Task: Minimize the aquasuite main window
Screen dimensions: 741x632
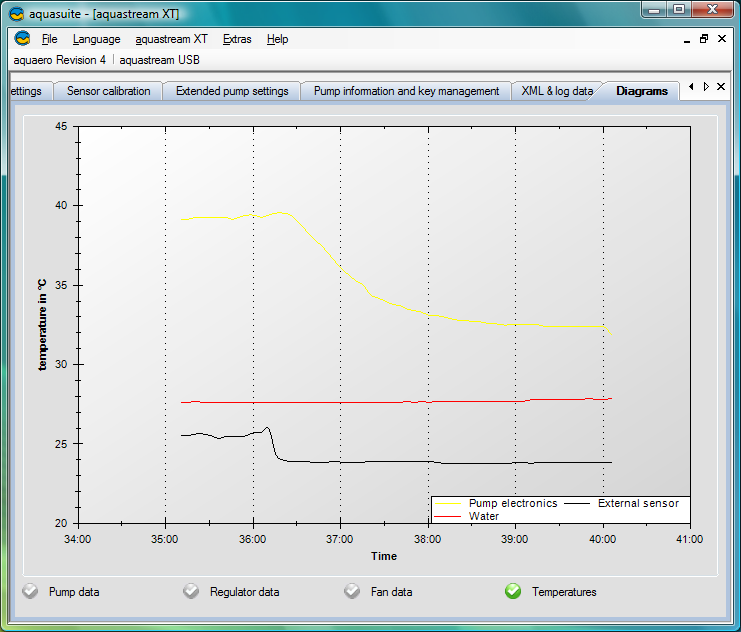Action: pos(654,9)
